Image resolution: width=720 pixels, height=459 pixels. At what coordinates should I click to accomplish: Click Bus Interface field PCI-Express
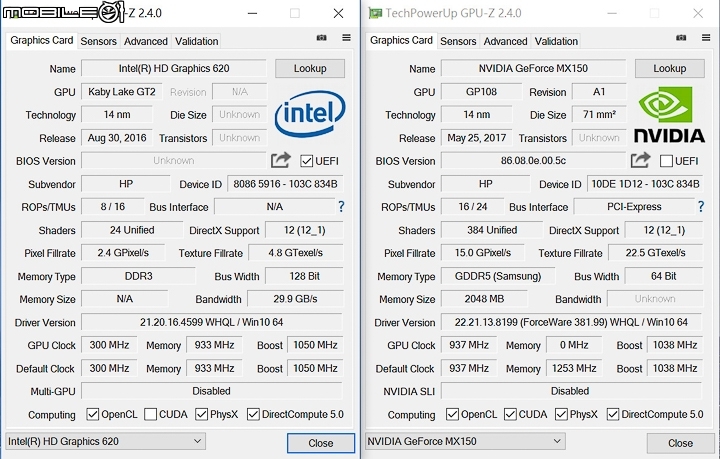pos(634,207)
